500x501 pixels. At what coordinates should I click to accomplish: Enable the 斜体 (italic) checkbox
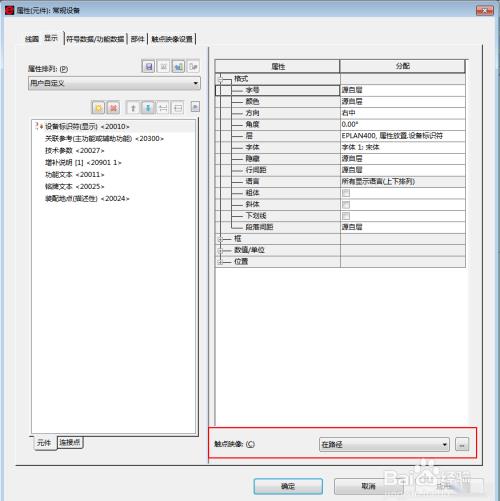click(x=346, y=204)
